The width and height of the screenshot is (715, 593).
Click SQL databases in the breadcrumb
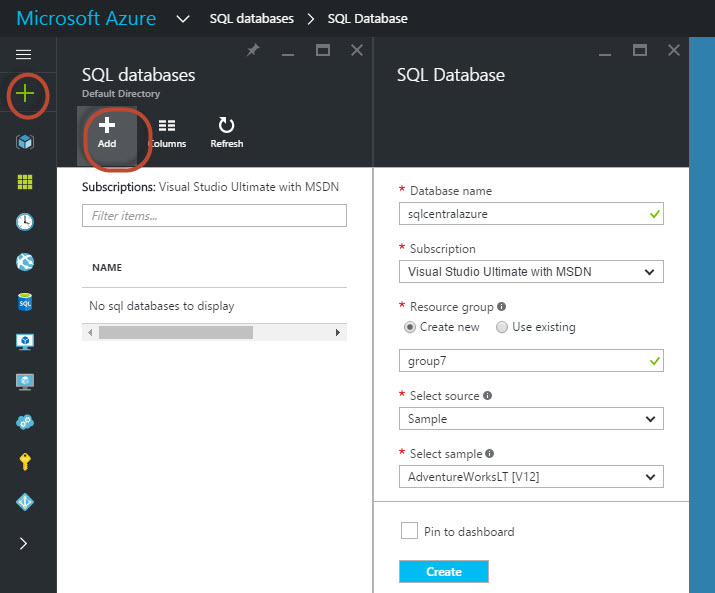pyautogui.click(x=252, y=18)
